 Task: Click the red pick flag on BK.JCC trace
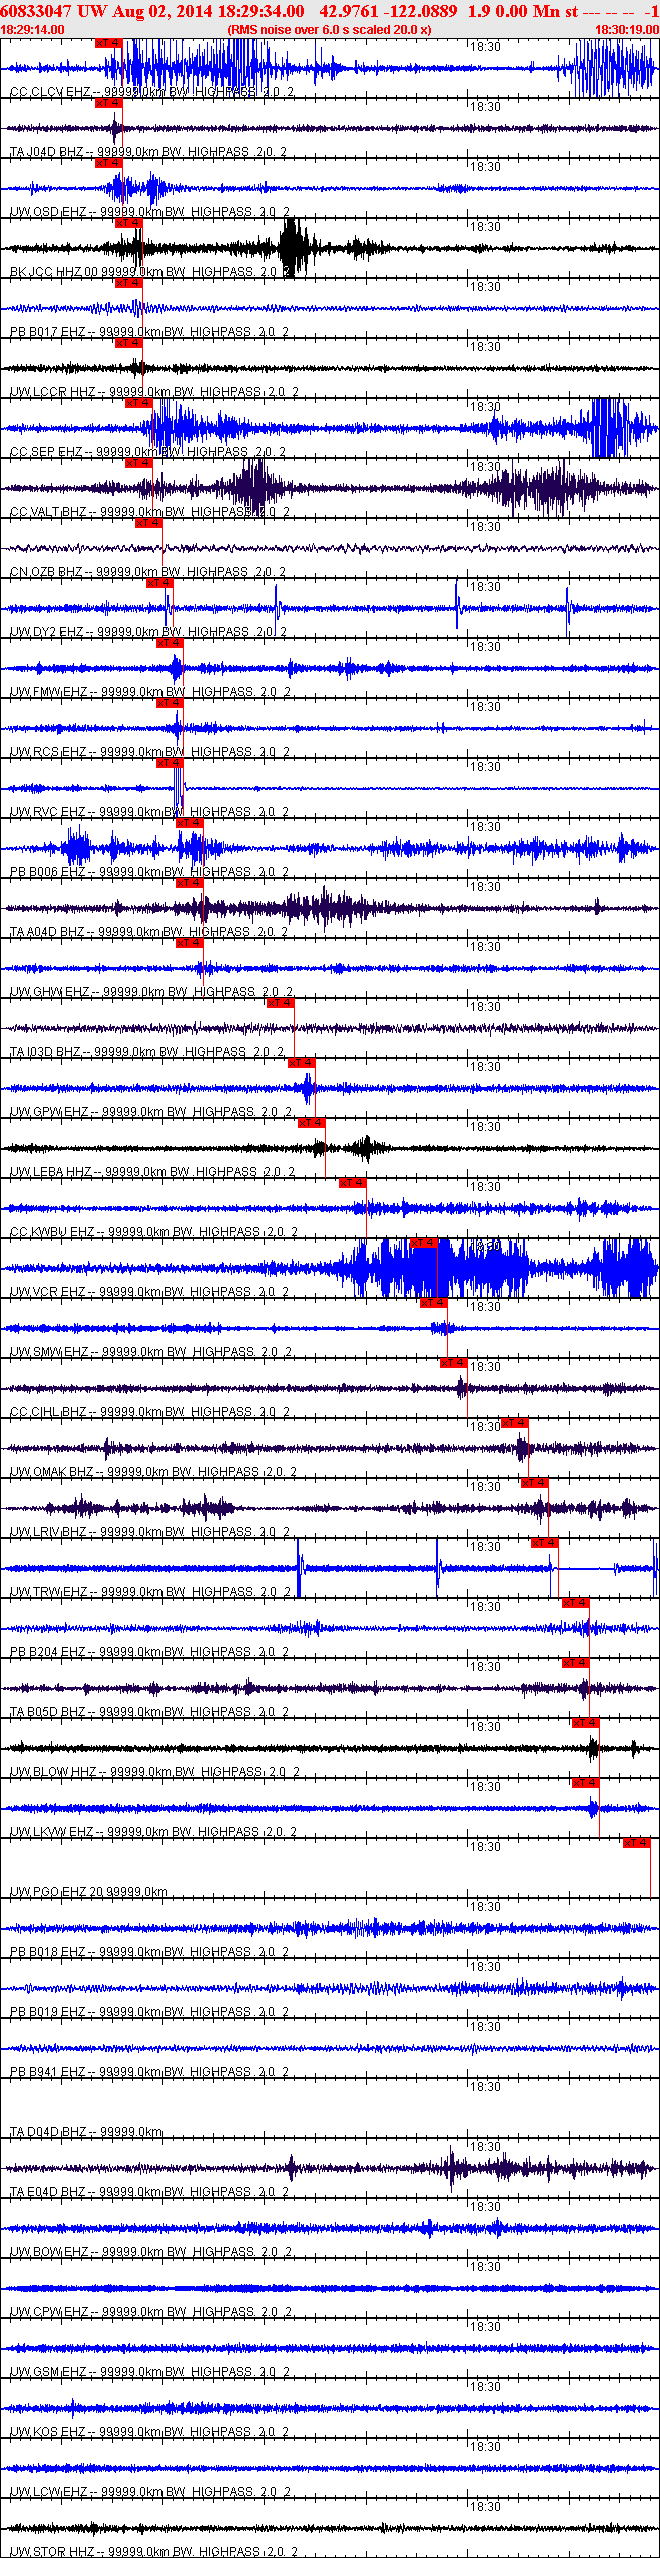(128, 223)
